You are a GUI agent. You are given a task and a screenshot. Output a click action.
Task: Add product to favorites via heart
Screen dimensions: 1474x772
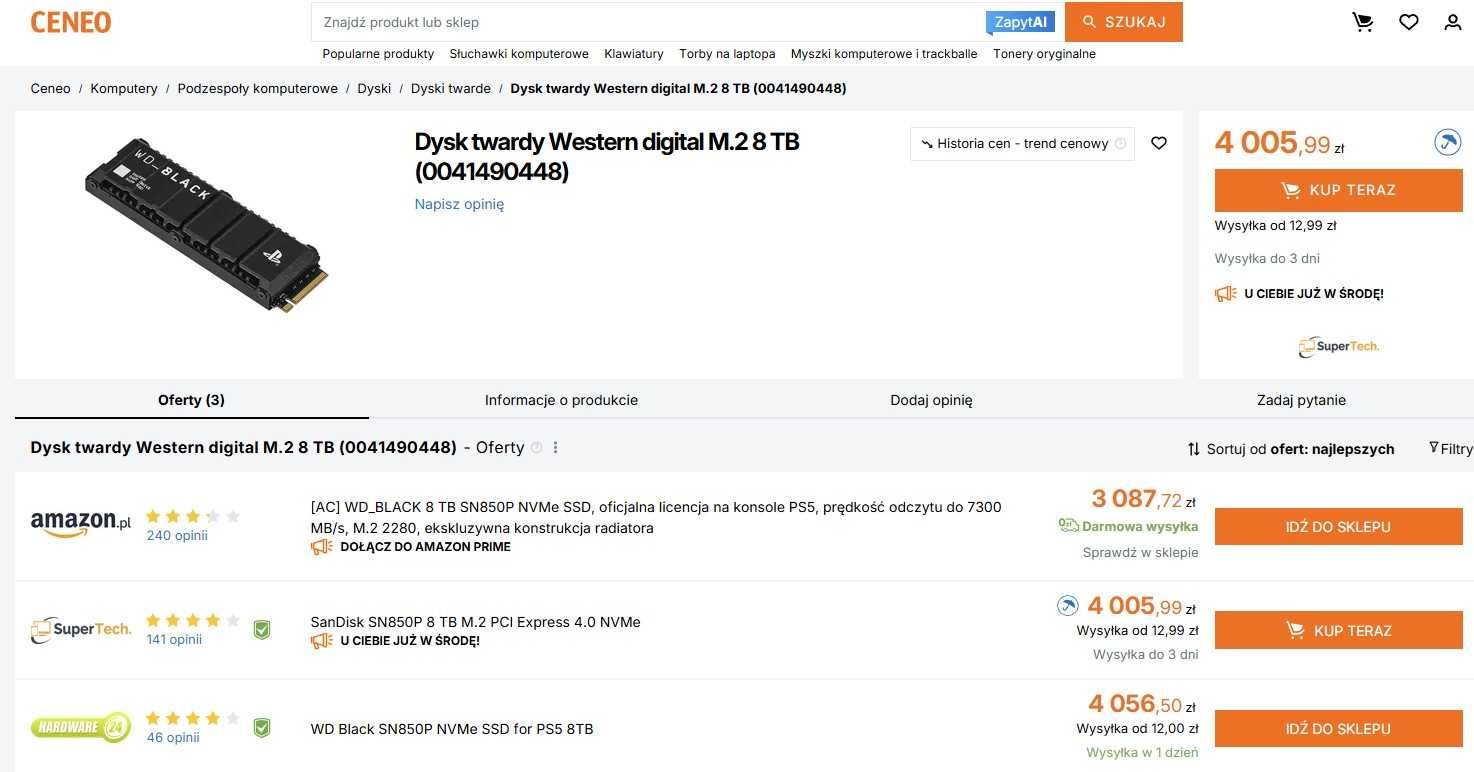[1159, 143]
